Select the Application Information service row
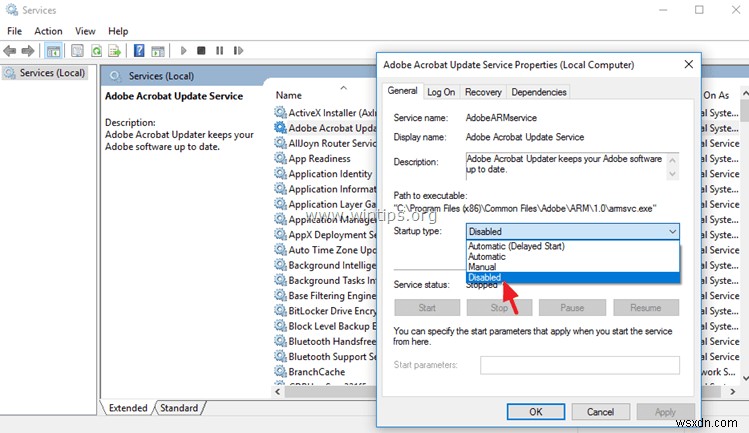The image size is (749, 433). click(325, 189)
